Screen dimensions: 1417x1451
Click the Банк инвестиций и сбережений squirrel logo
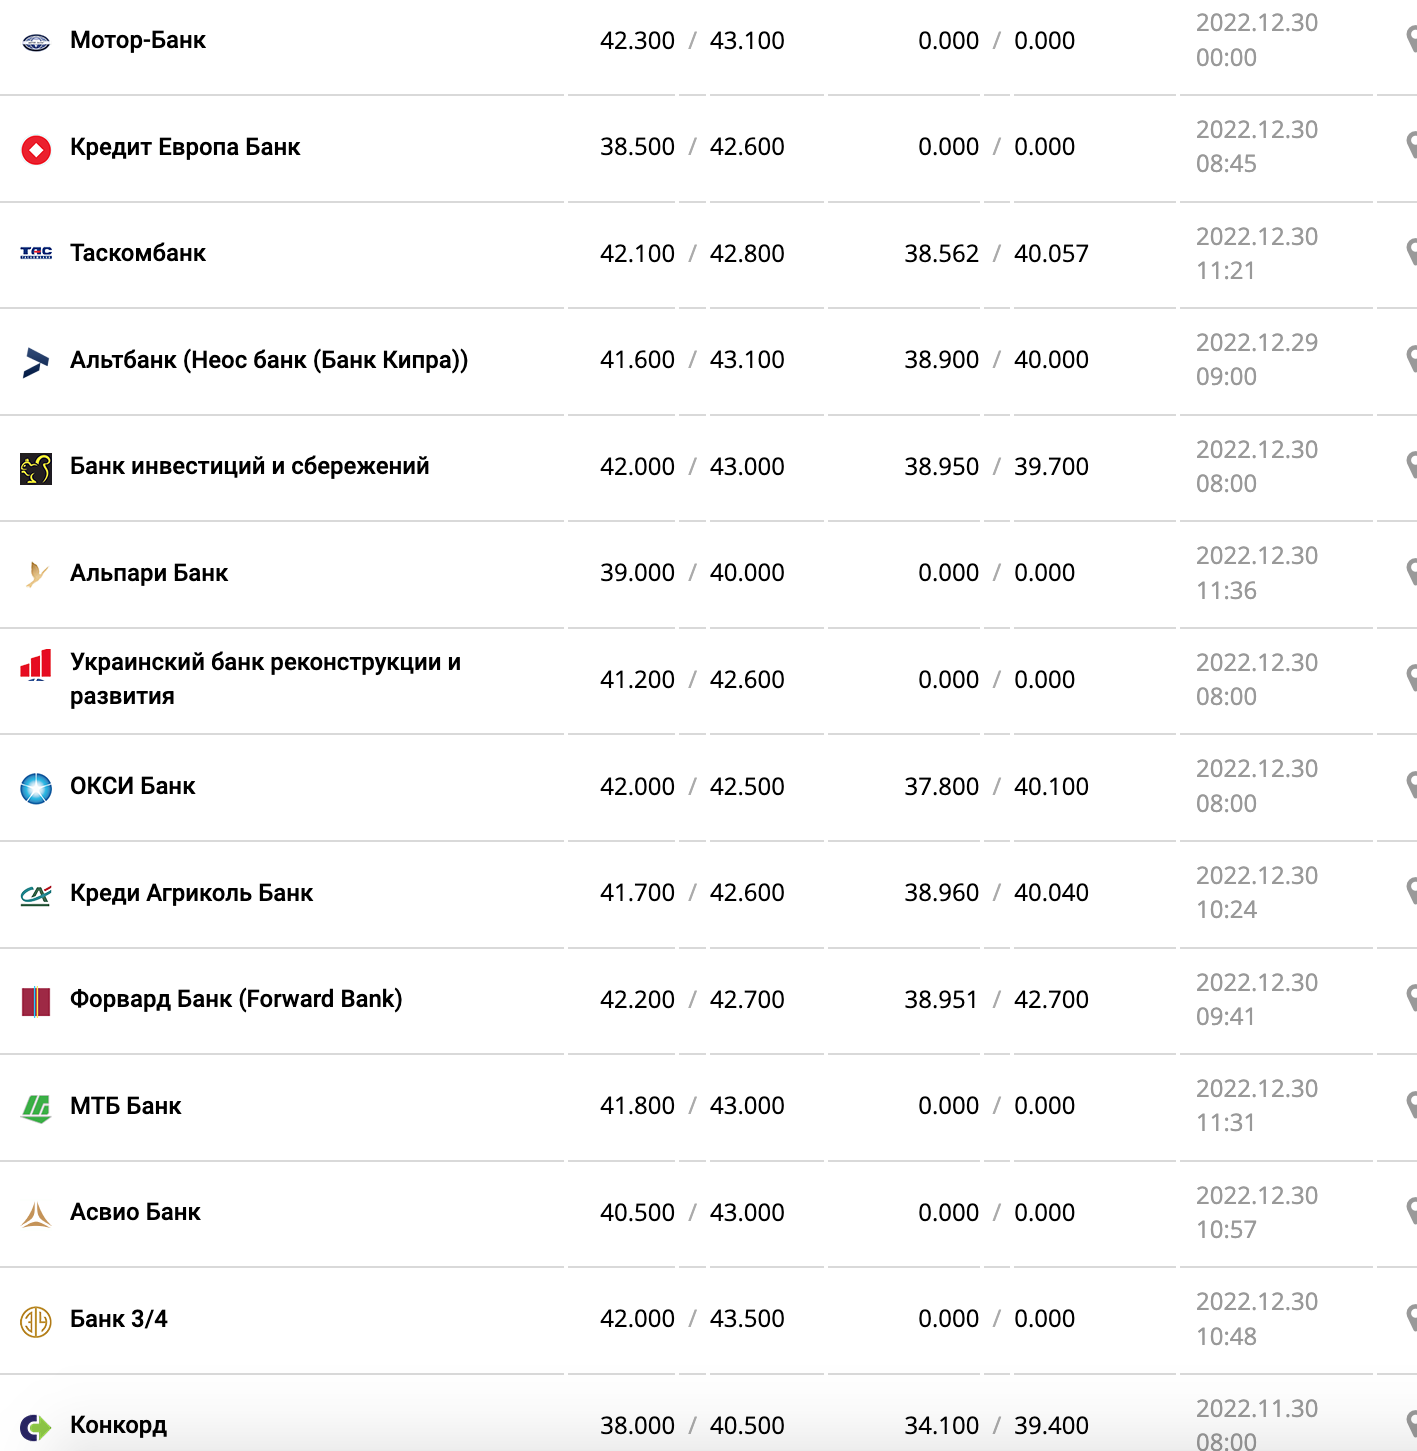click(36, 468)
